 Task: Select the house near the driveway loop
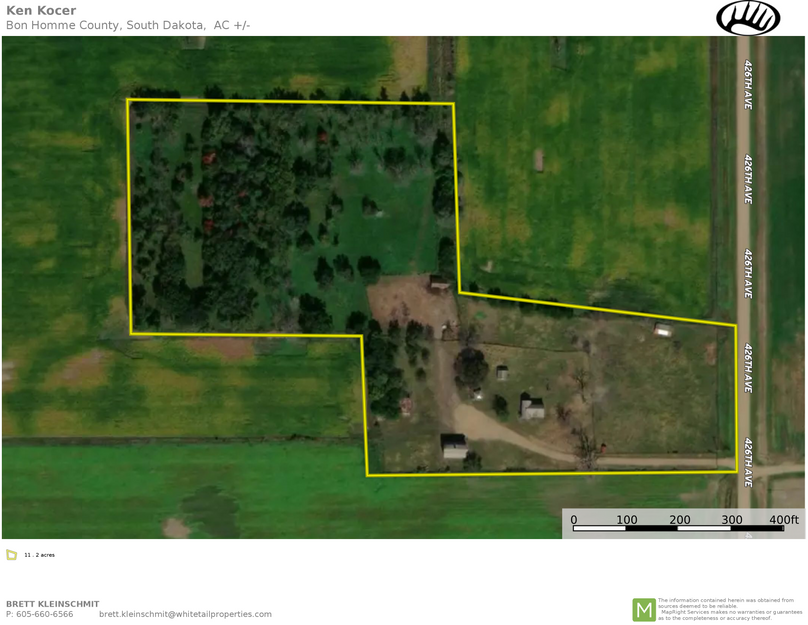click(x=530, y=407)
